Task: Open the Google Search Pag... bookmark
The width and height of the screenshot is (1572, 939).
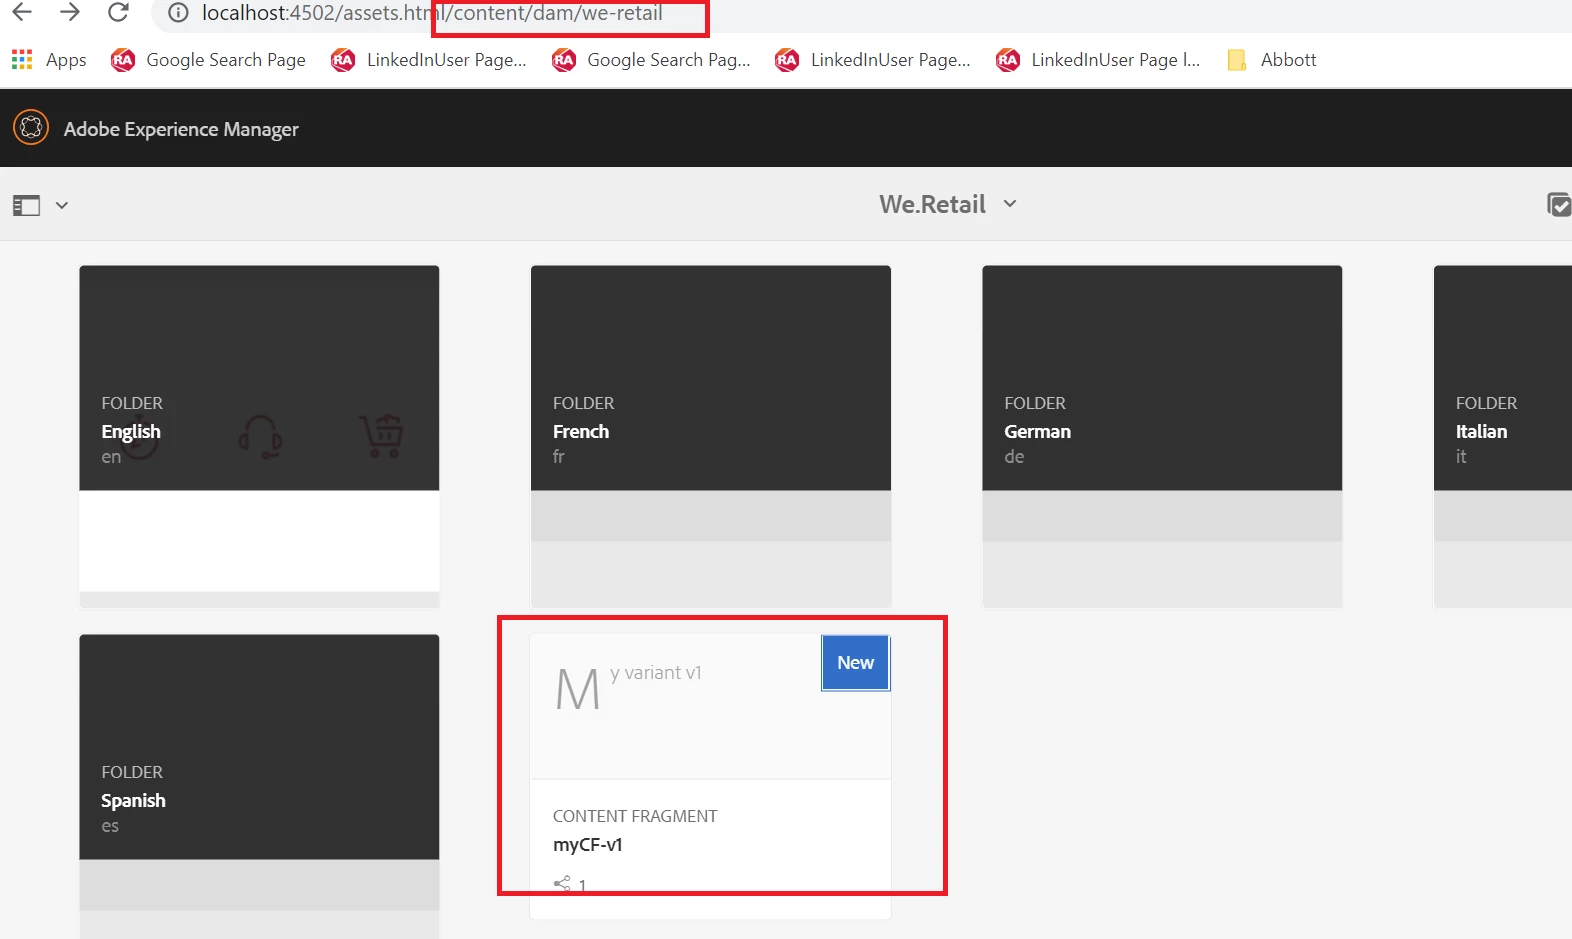Action: coord(651,60)
